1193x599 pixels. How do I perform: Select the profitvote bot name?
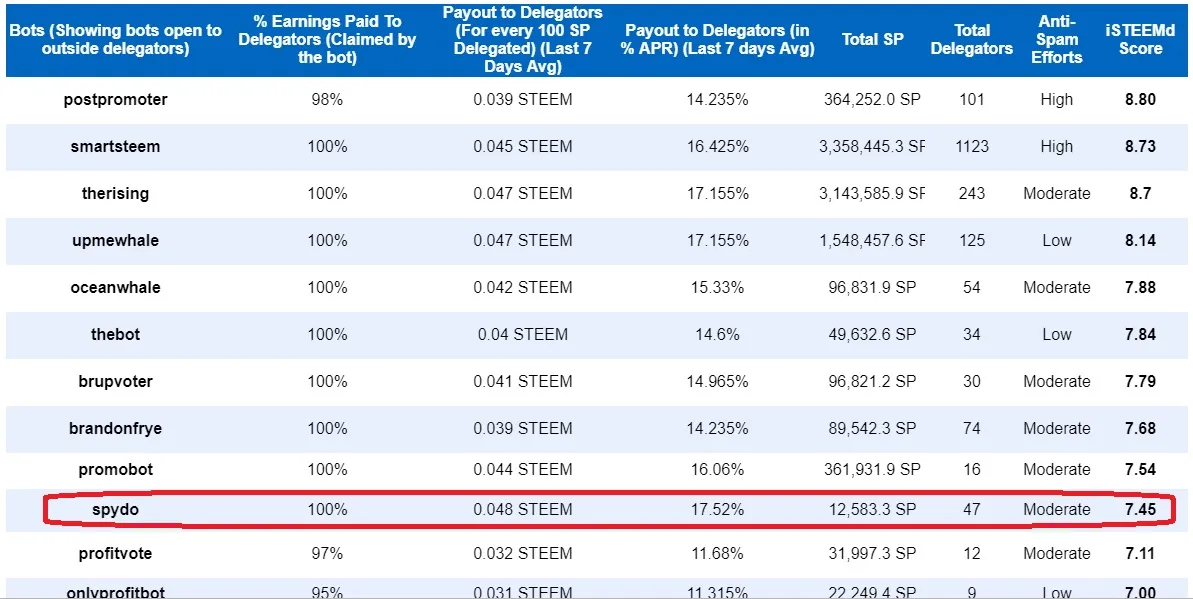(x=116, y=553)
